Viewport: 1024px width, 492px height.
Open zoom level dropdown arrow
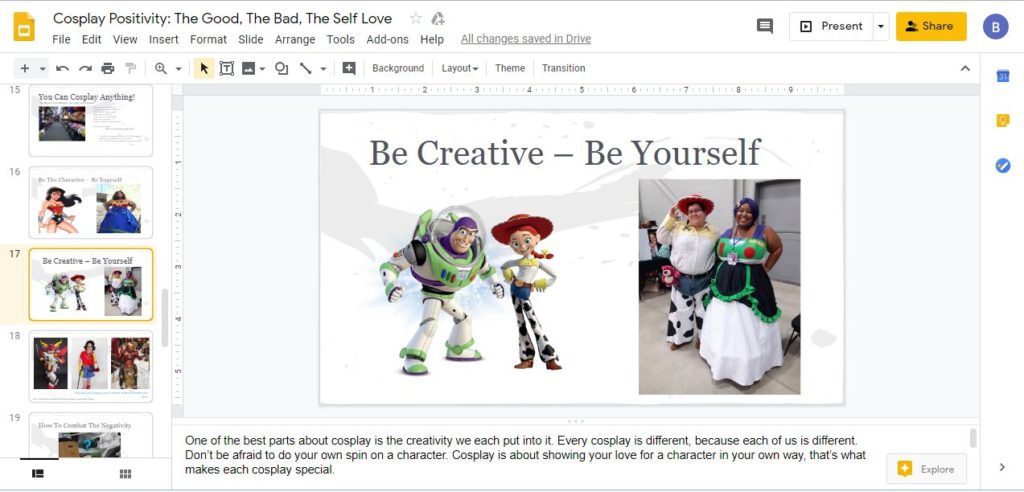(x=178, y=68)
